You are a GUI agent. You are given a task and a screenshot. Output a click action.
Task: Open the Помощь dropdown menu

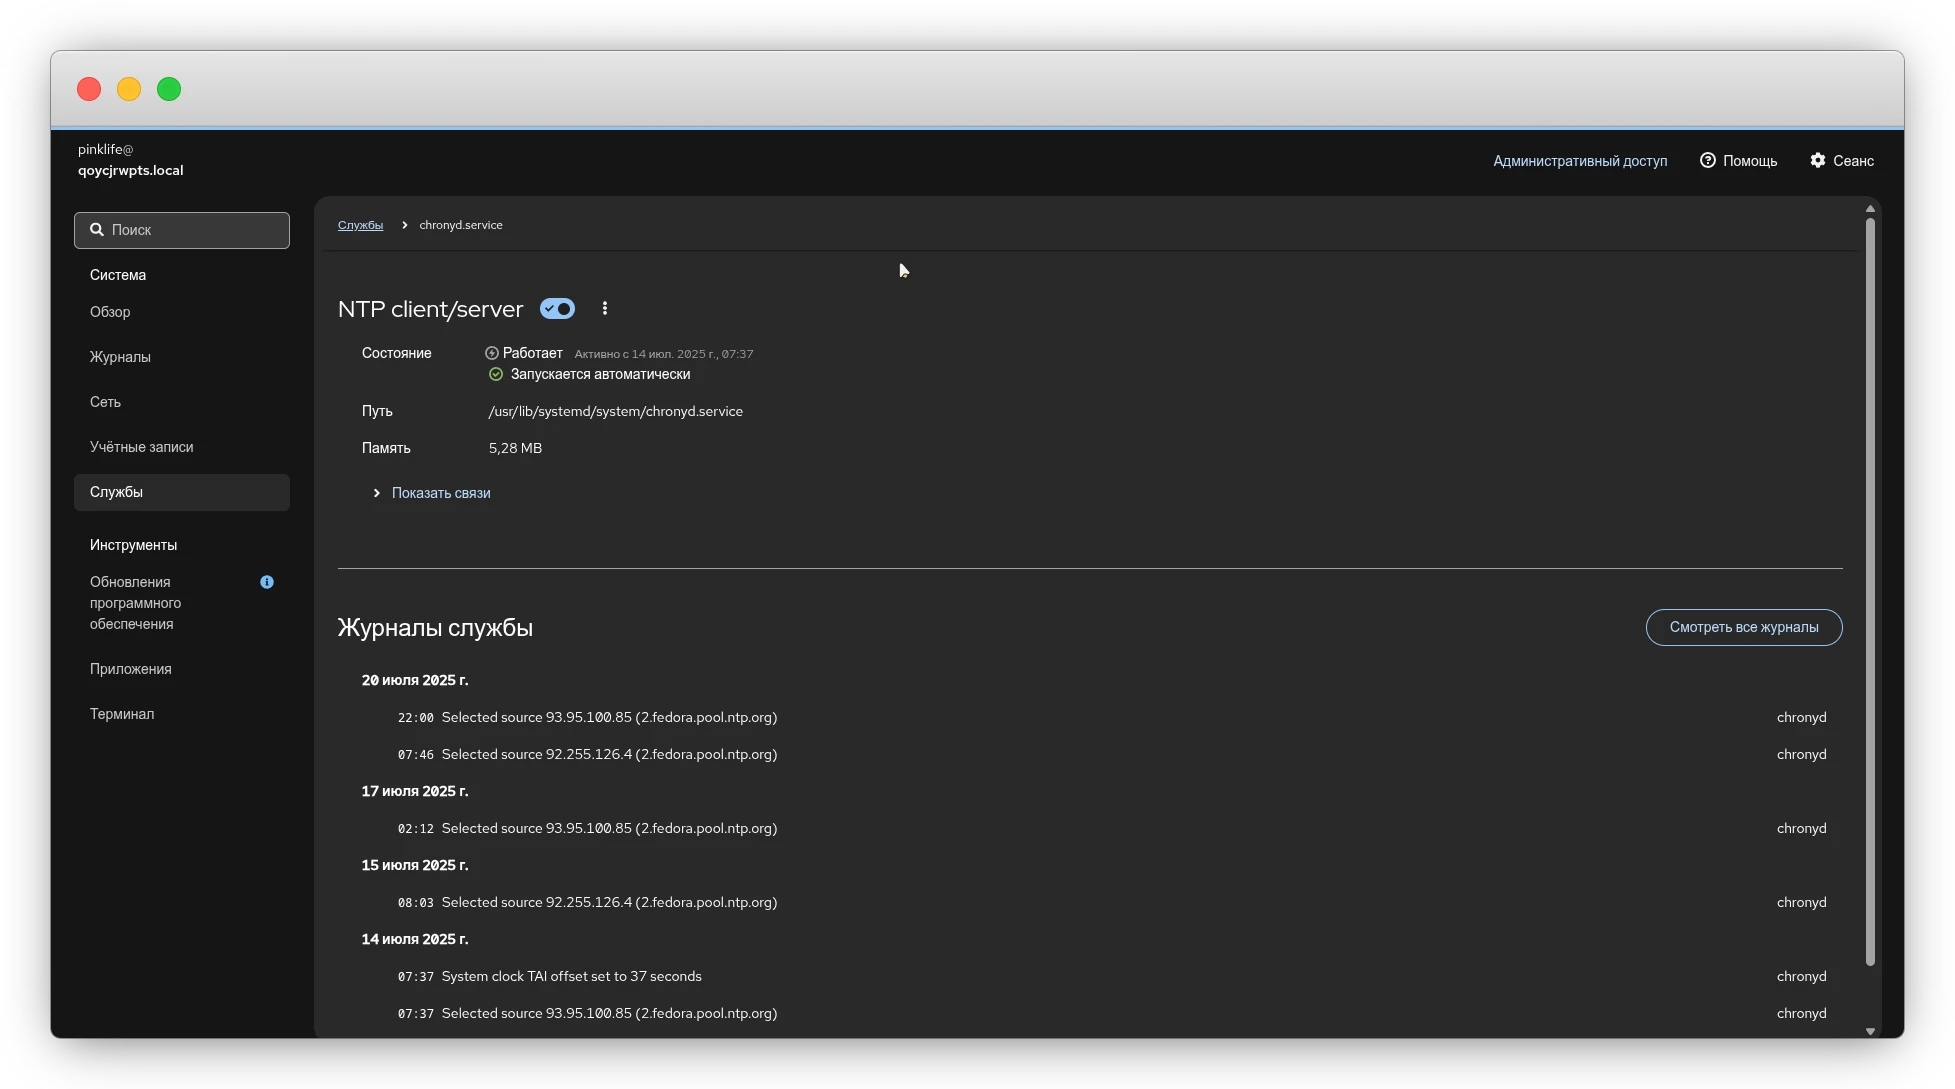(x=1739, y=160)
